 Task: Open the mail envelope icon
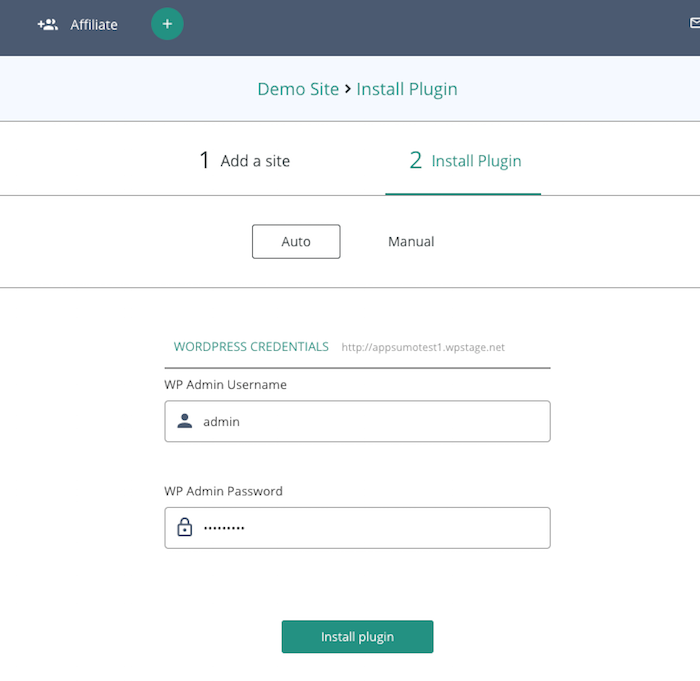pos(695,23)
